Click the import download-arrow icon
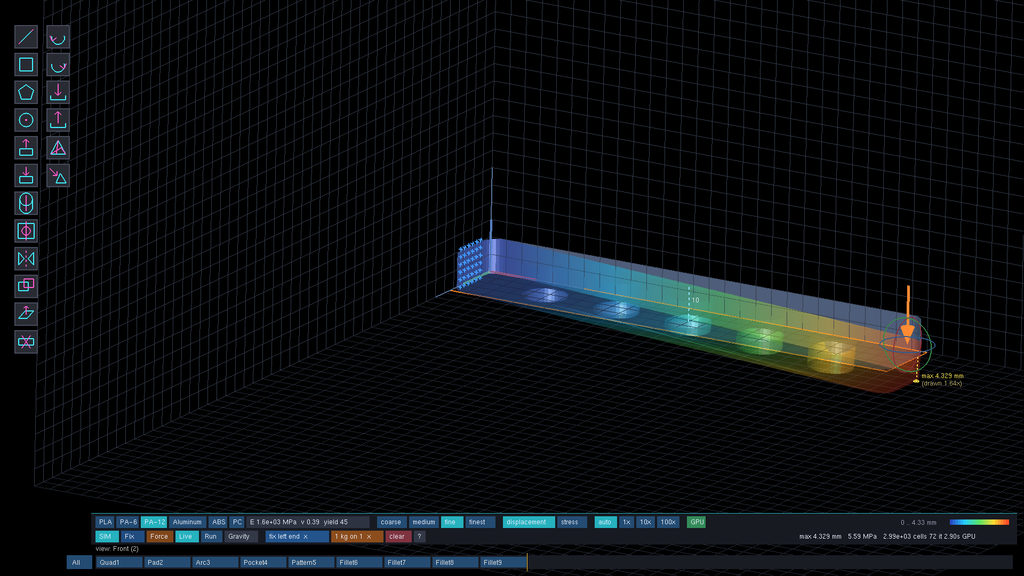Image resolution: width=1024 pixels, height=576 pixels. (58, 92)
